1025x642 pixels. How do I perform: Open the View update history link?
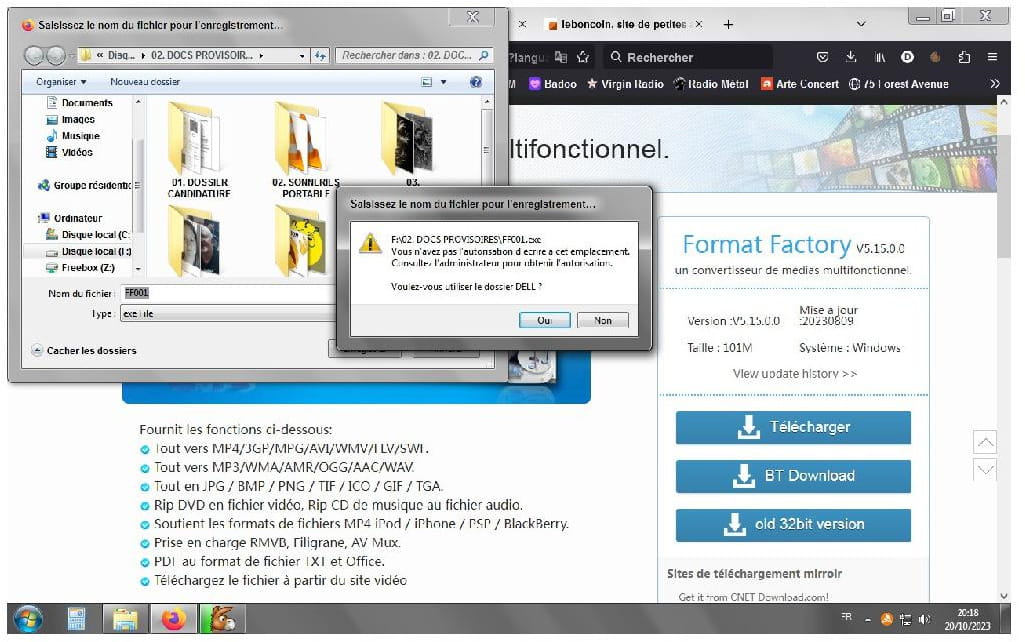pyautogui.click(x=794, y=374)
